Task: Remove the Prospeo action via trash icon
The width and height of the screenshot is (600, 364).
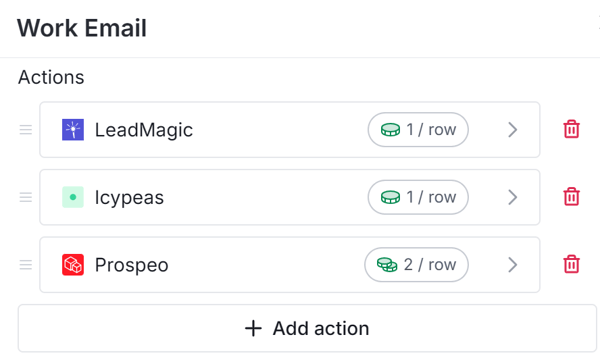Action: [x=571, y=264]
